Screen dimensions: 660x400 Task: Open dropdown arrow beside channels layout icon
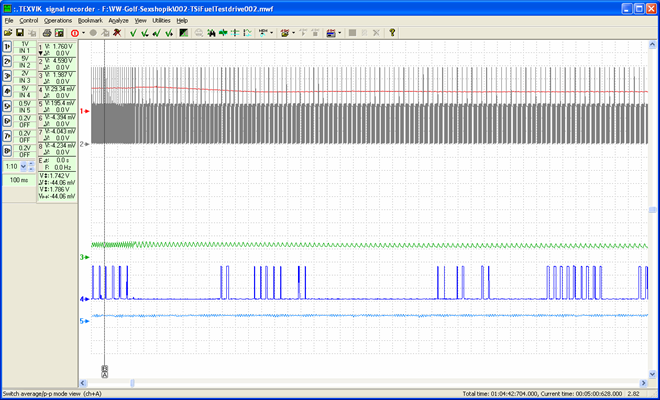pyautogui.click(x=339, y=32)
